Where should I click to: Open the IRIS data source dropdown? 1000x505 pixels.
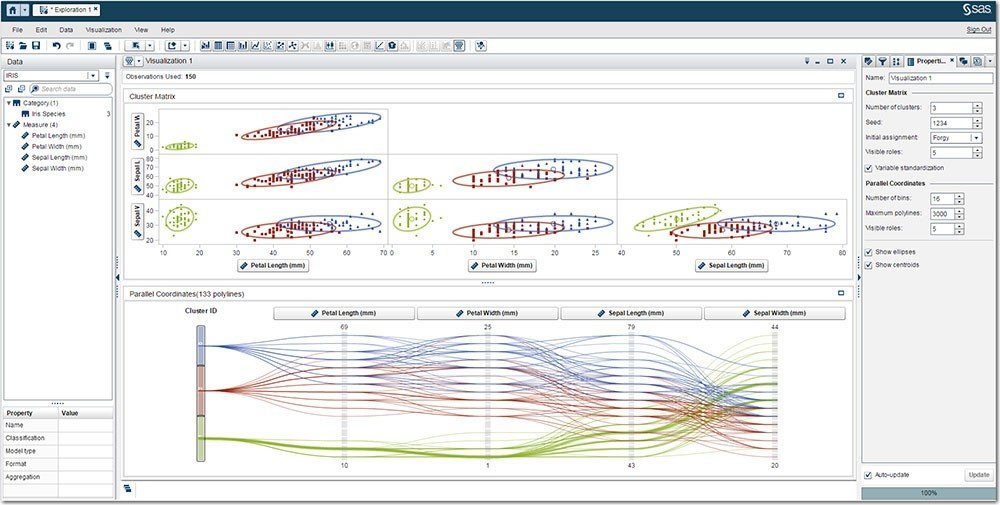click(x=93, y=75)
